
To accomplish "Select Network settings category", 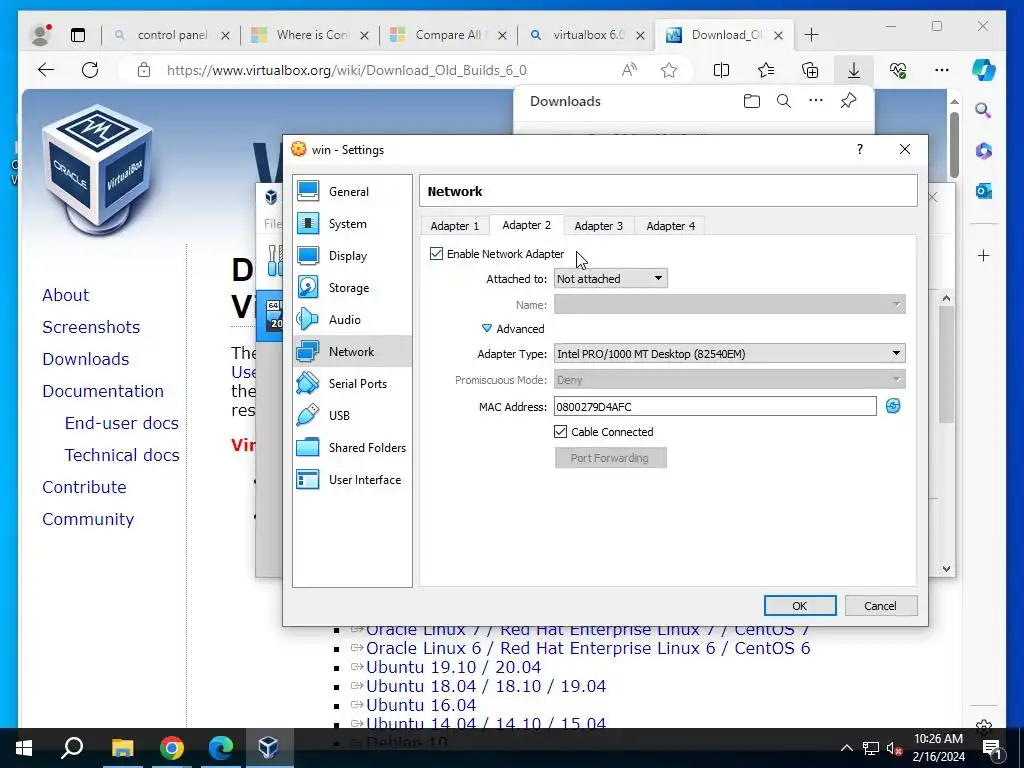I will [x=352, y=351].
